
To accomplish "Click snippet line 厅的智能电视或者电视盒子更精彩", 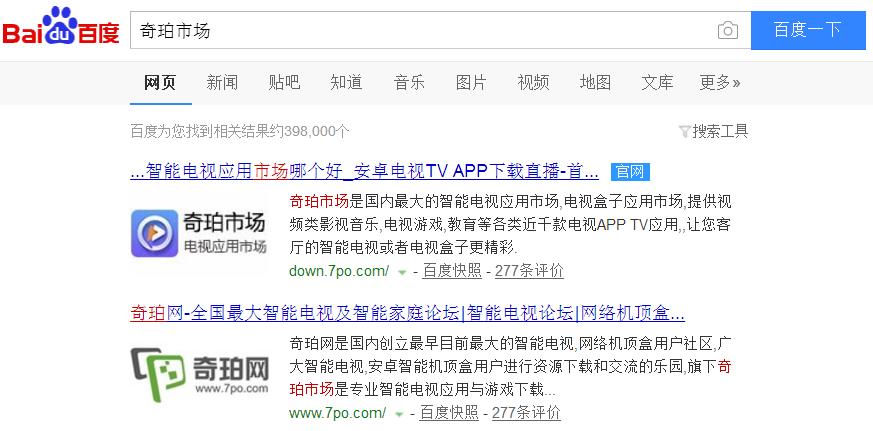I will pyautogui.click(x=404, y=247).
